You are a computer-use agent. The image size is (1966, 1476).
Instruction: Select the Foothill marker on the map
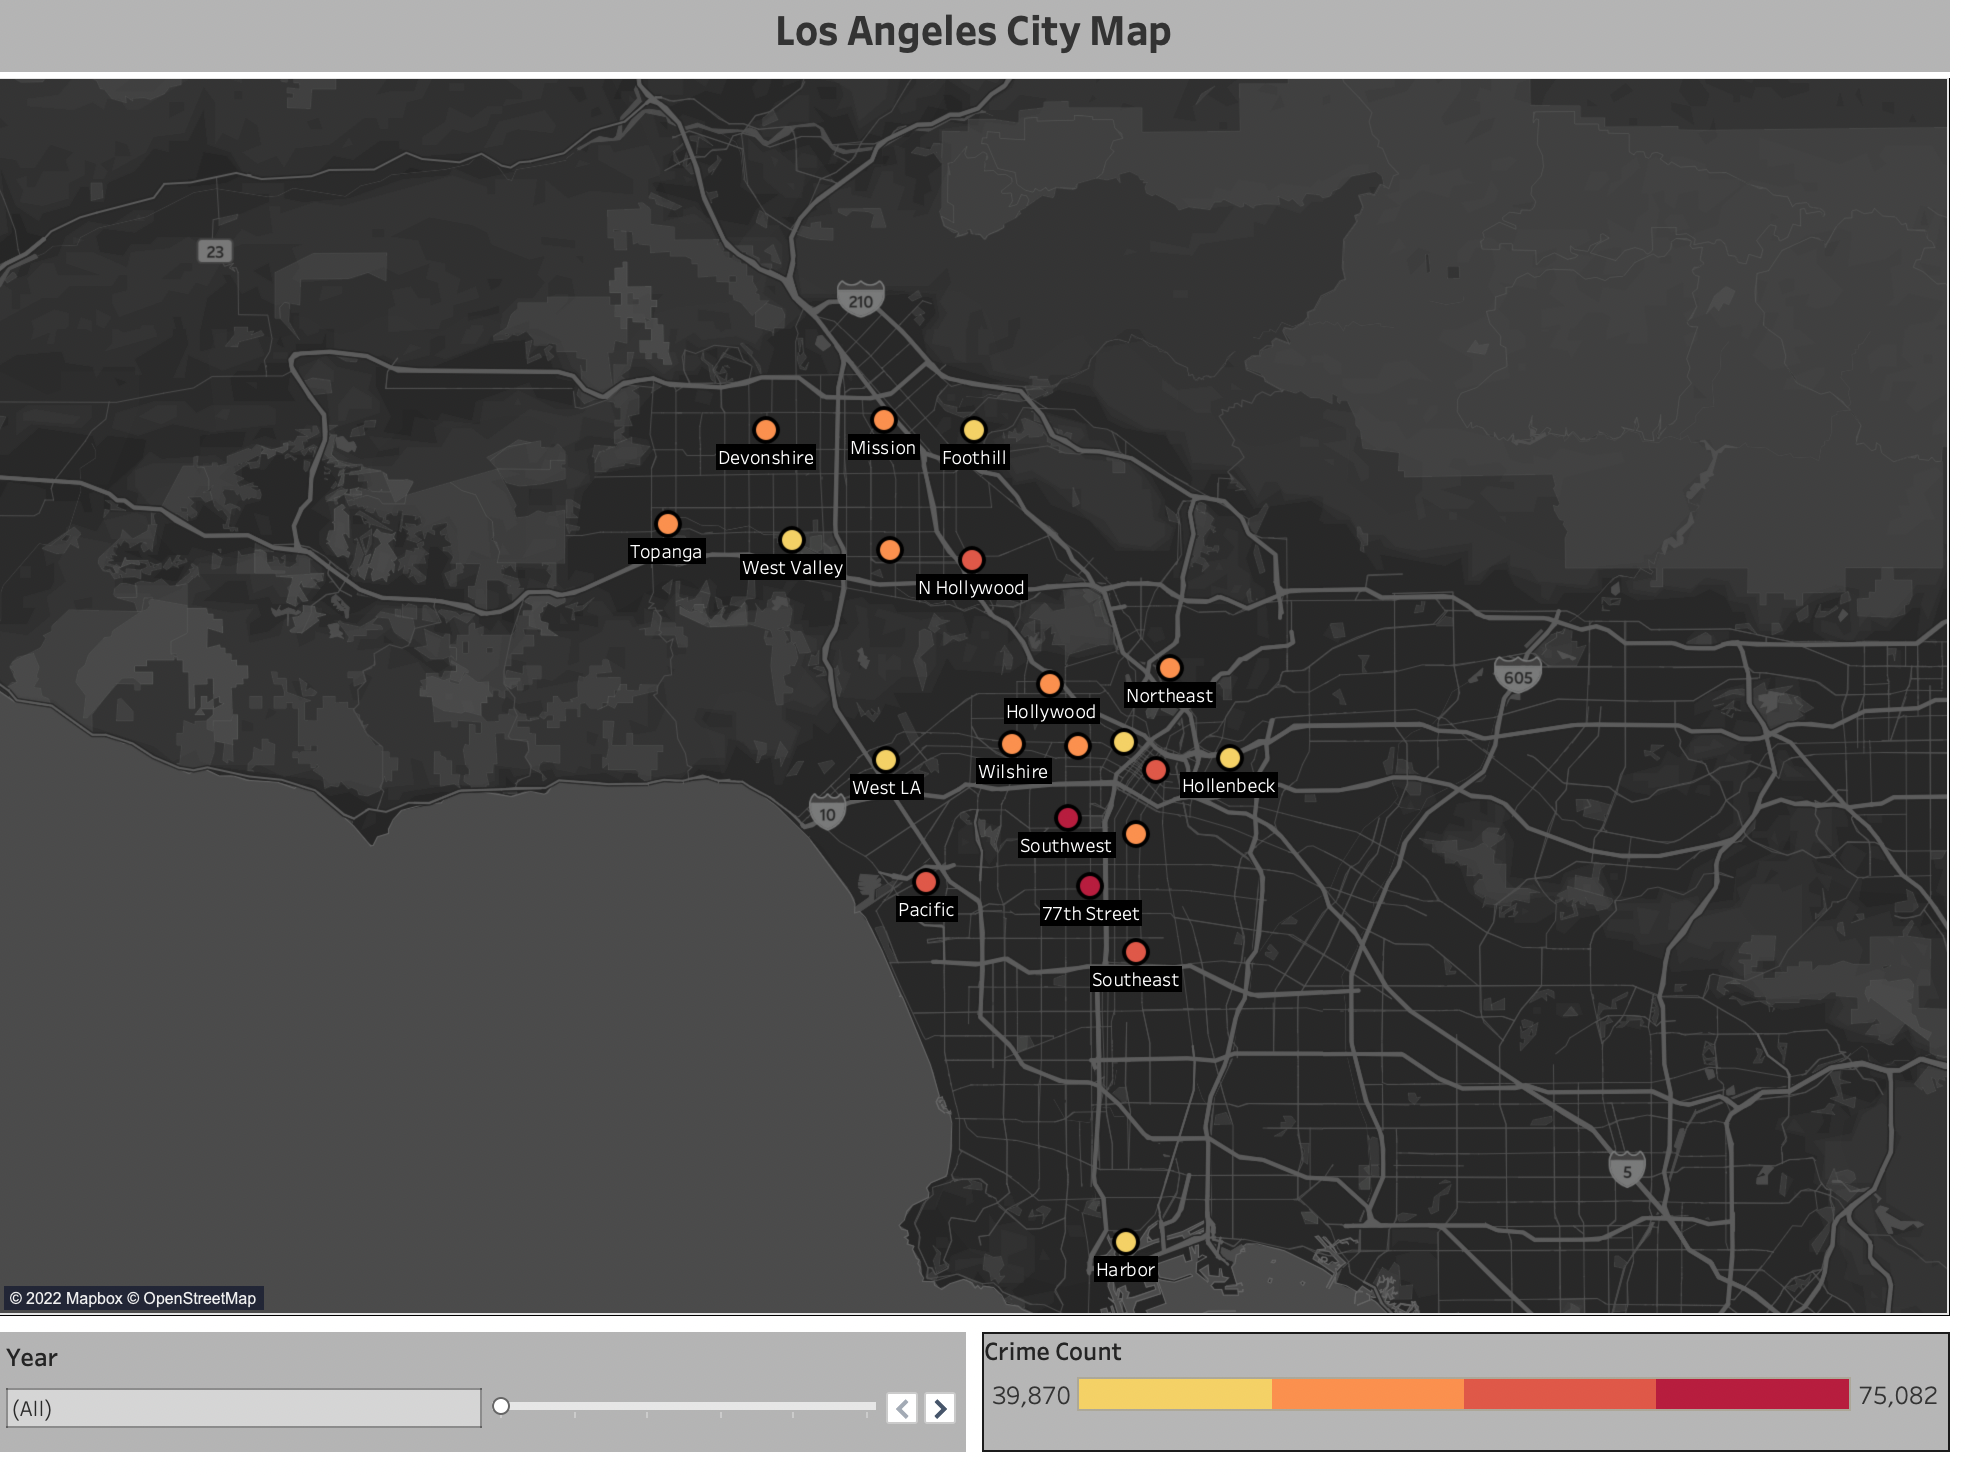click(x=973, y=428)
